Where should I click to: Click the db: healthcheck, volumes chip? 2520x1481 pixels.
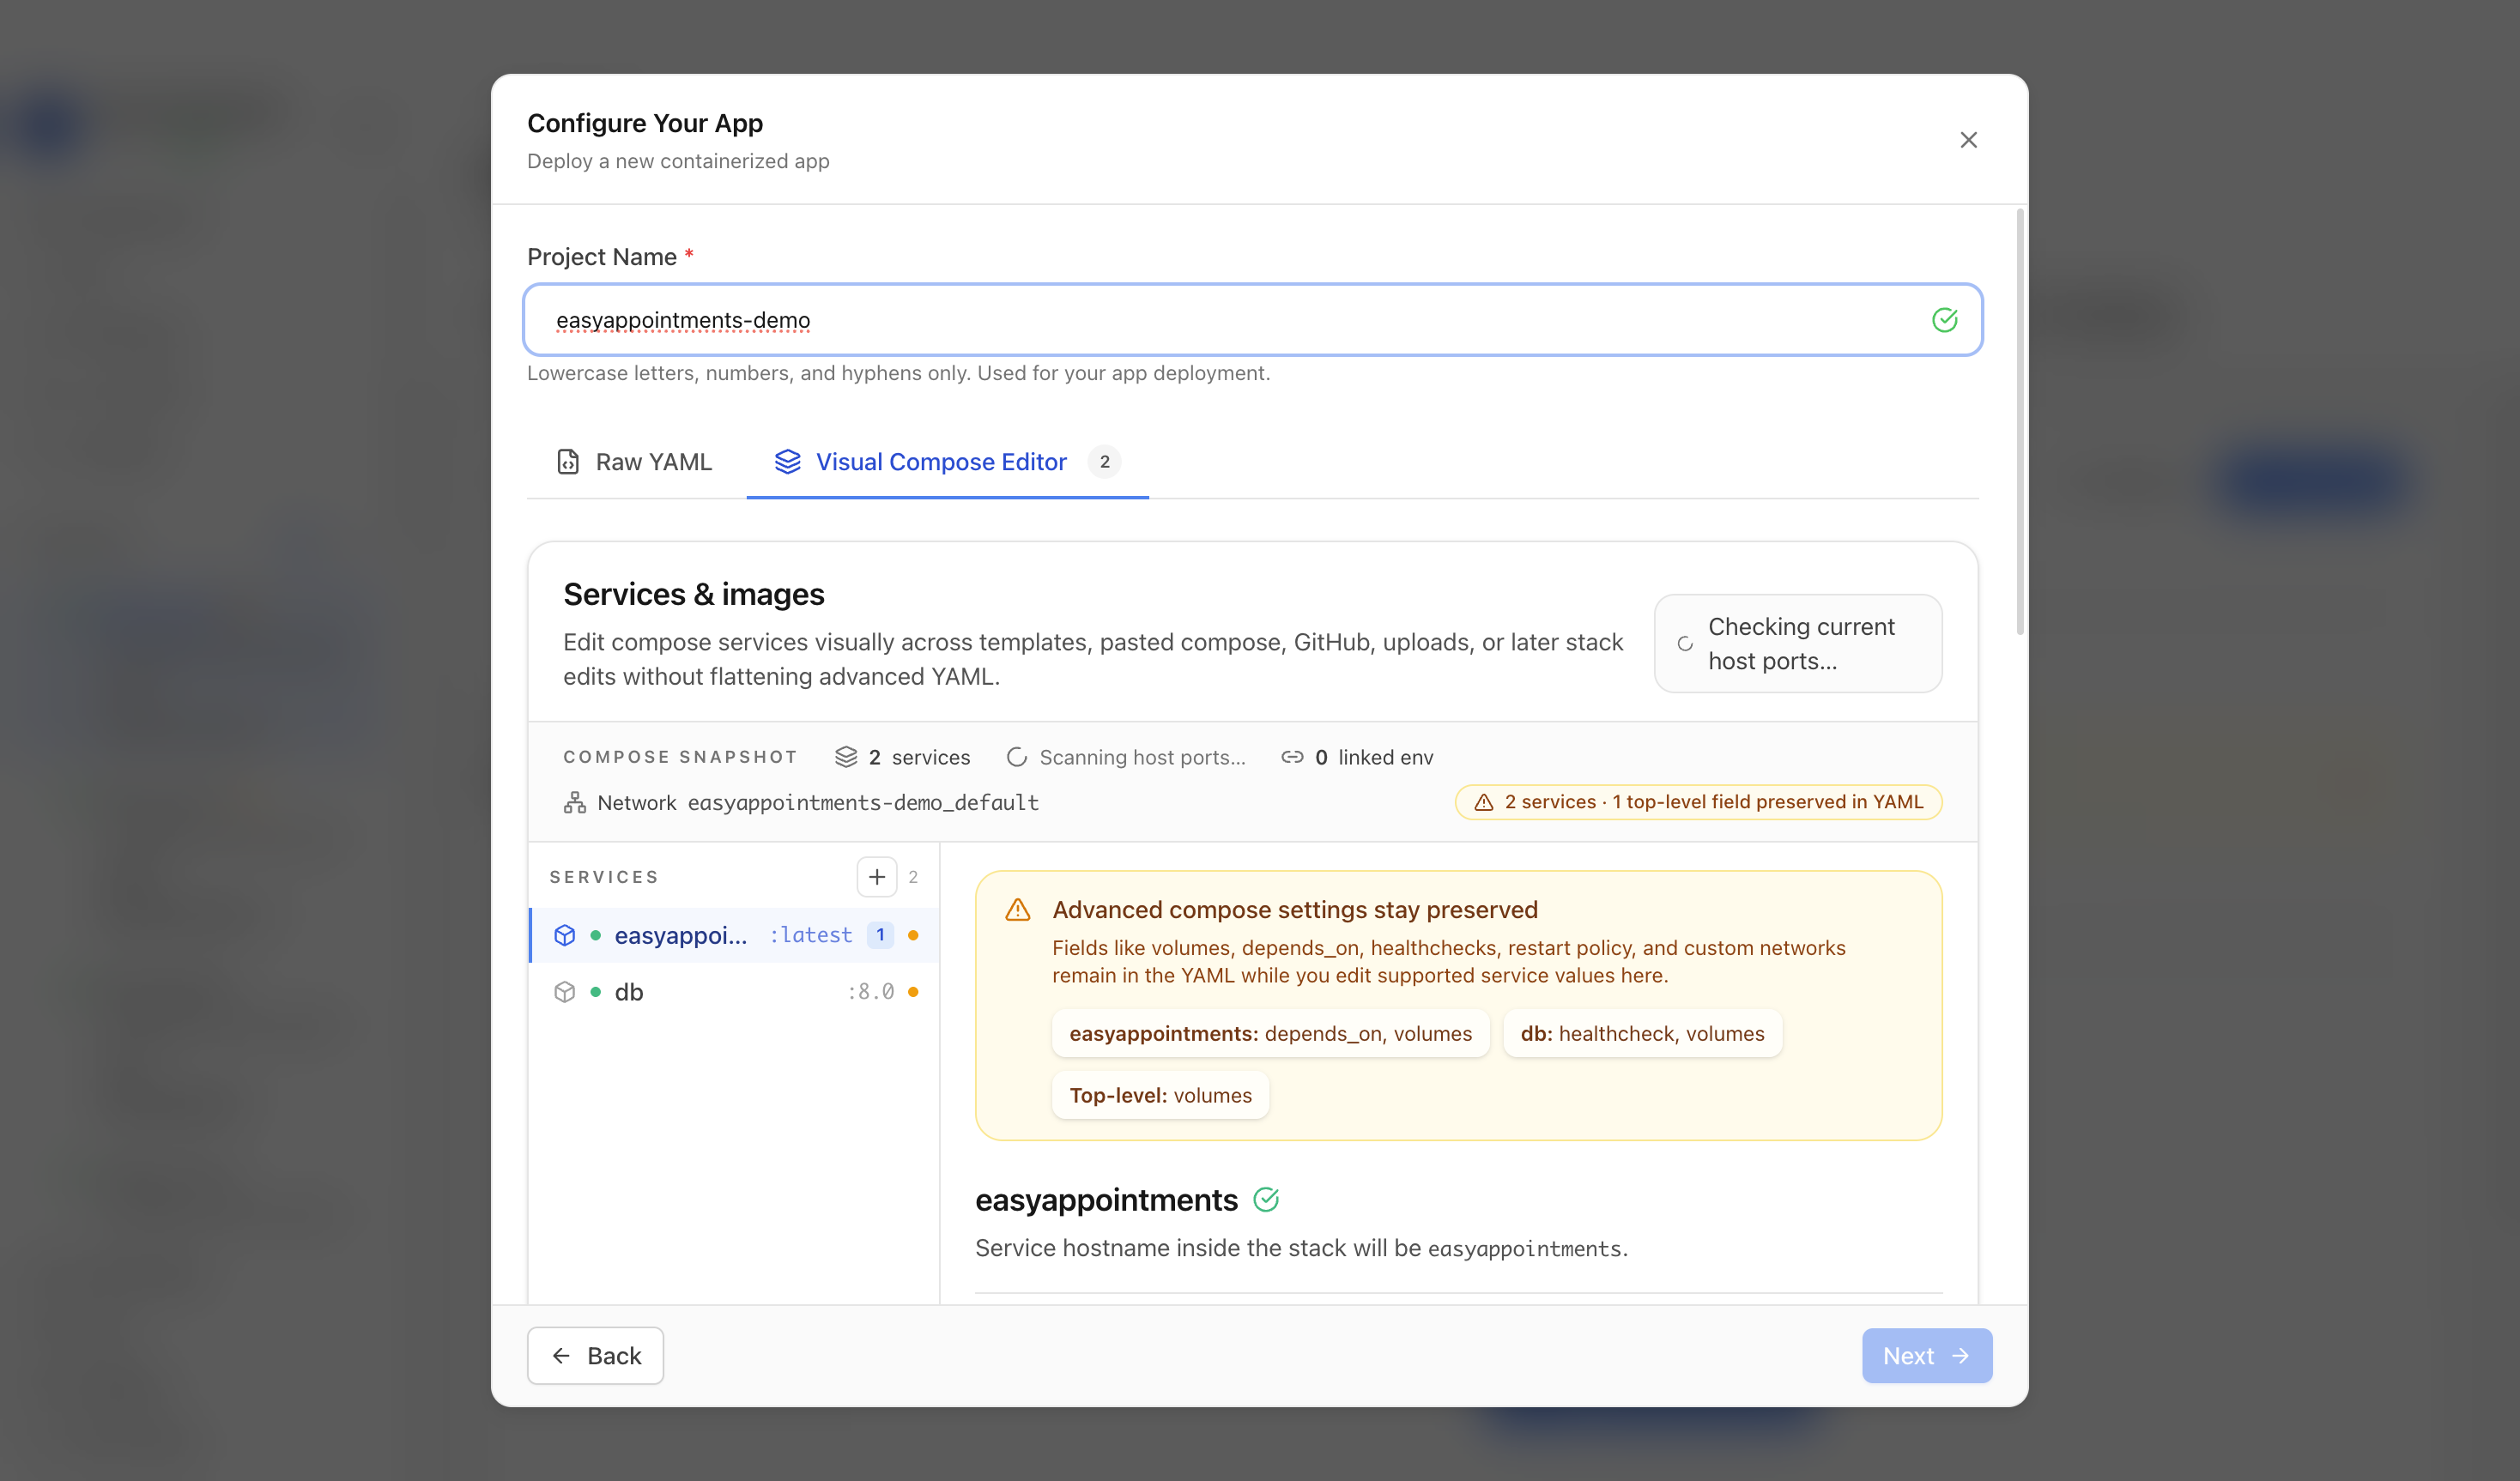[x=1642, y=1034]
